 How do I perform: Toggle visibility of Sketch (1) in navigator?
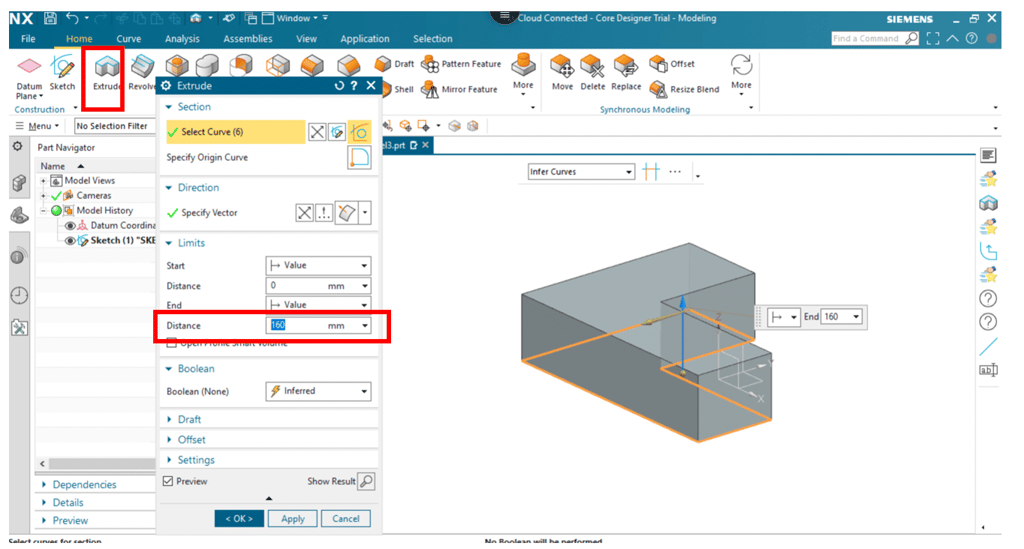[x=71, y=241]
